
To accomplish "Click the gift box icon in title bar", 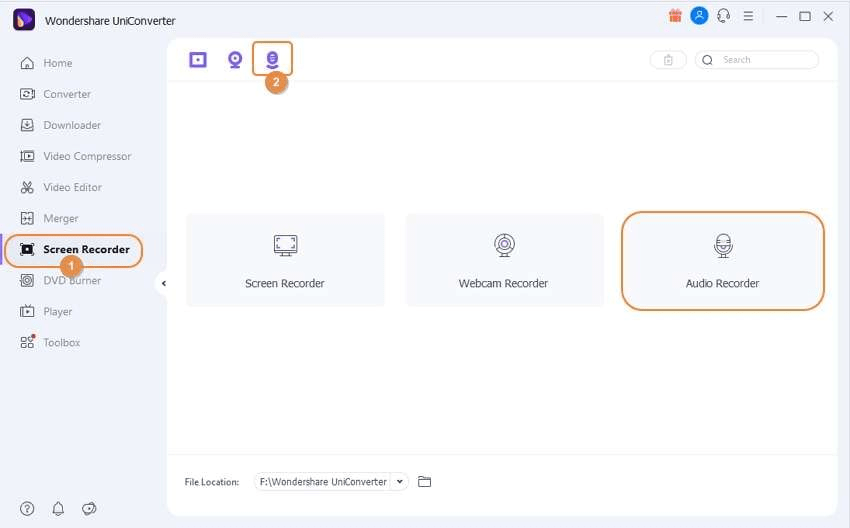I will coord(675,16).
